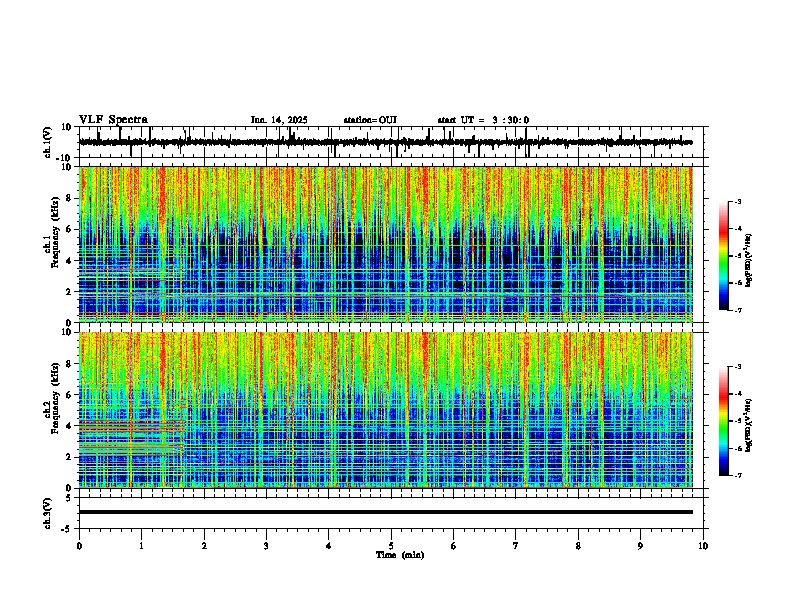
Task: Click the "-7" label on ch.1 color scale
Action: pos(738,310)
